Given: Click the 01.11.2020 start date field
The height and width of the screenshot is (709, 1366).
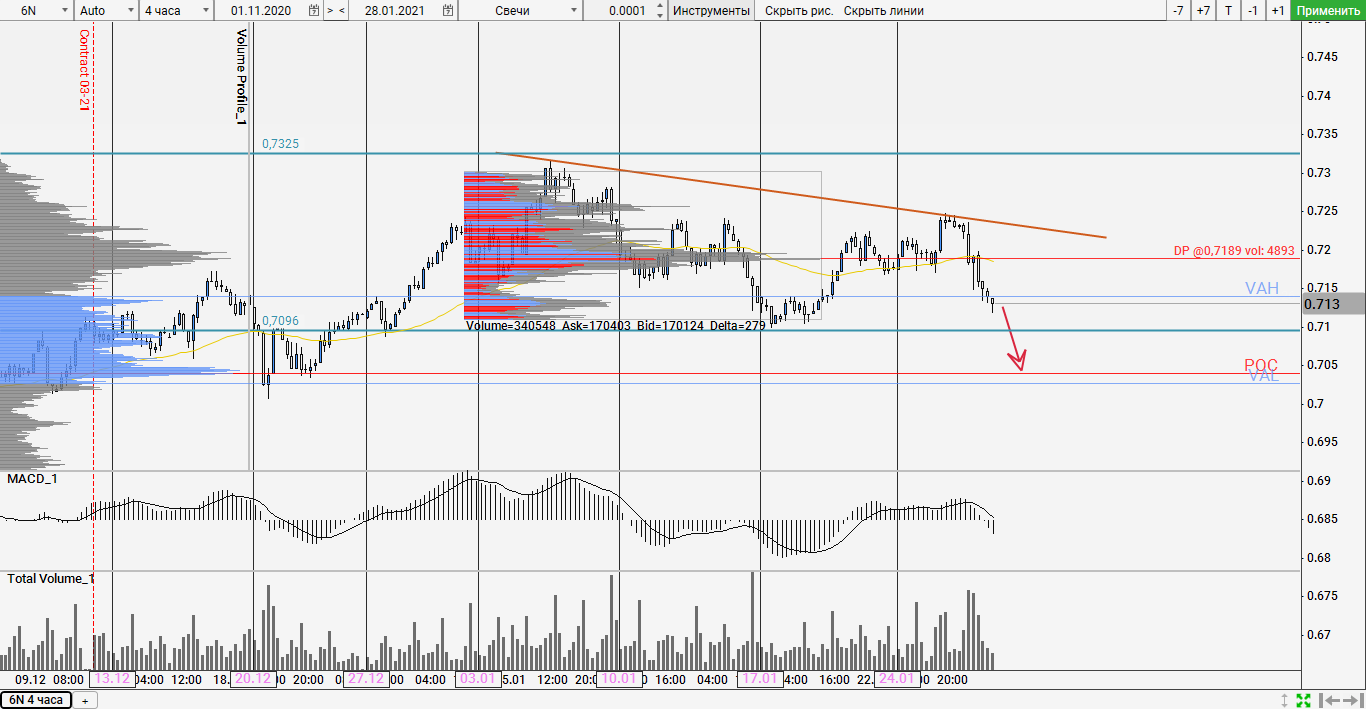Looking at the screenshot, I should [x=260, y=11].
